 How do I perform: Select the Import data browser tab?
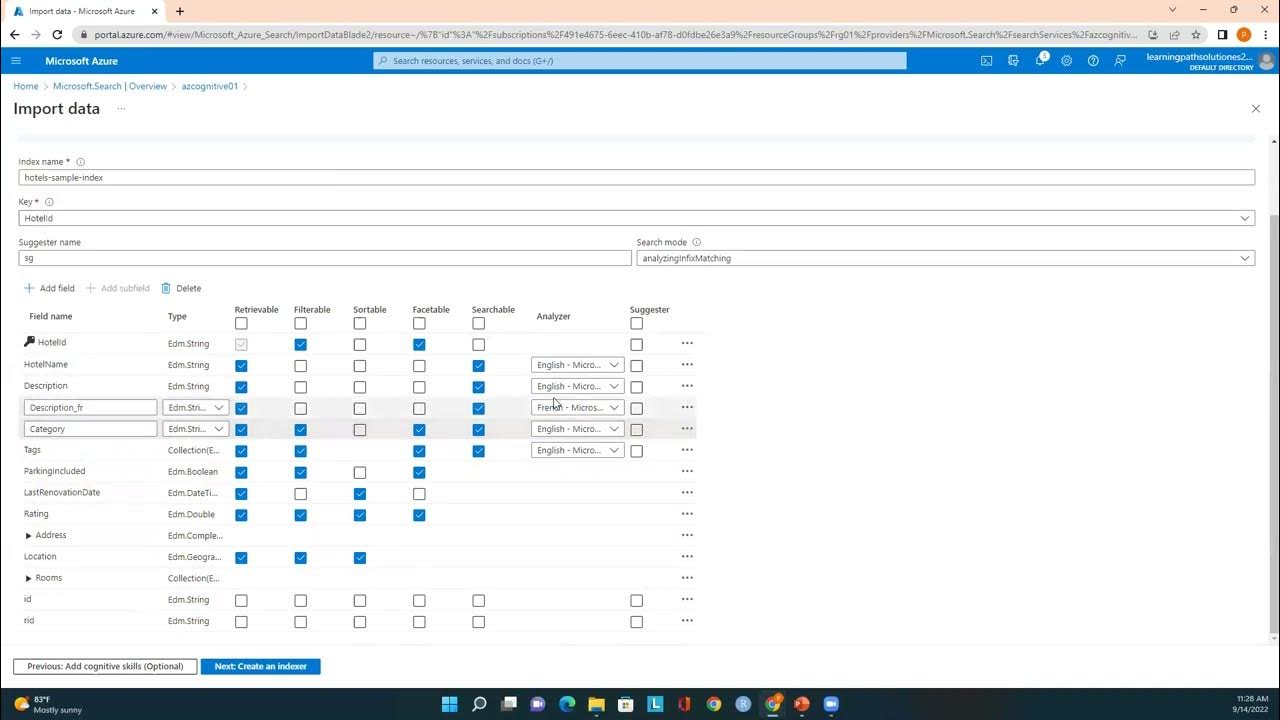point(83,11)
